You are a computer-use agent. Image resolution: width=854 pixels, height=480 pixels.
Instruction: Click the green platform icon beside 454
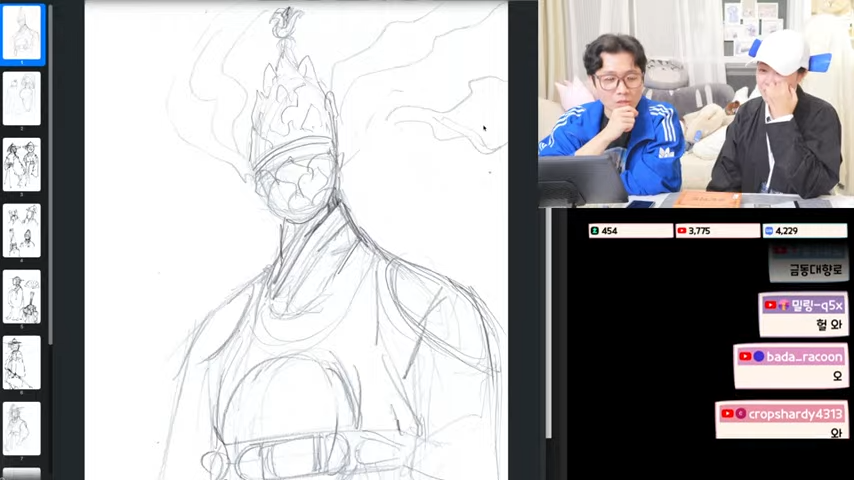tap(595, 231)
